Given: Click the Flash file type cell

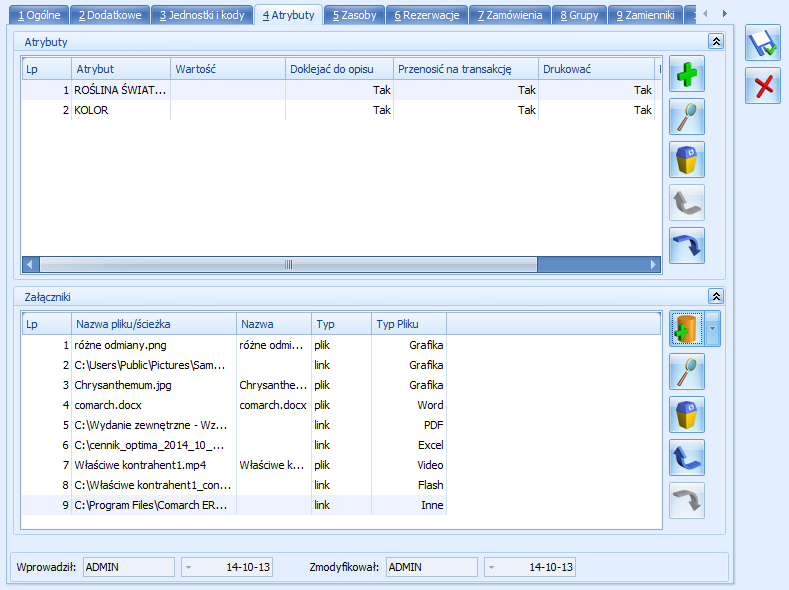Looking at the screenshot, I should pos(409,485).
